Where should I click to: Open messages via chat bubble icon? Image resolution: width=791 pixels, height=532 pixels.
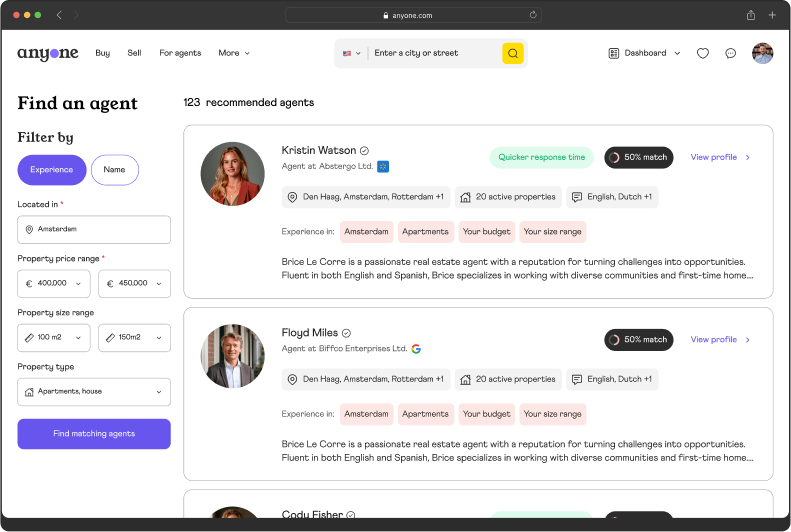[x=731, y=53]
